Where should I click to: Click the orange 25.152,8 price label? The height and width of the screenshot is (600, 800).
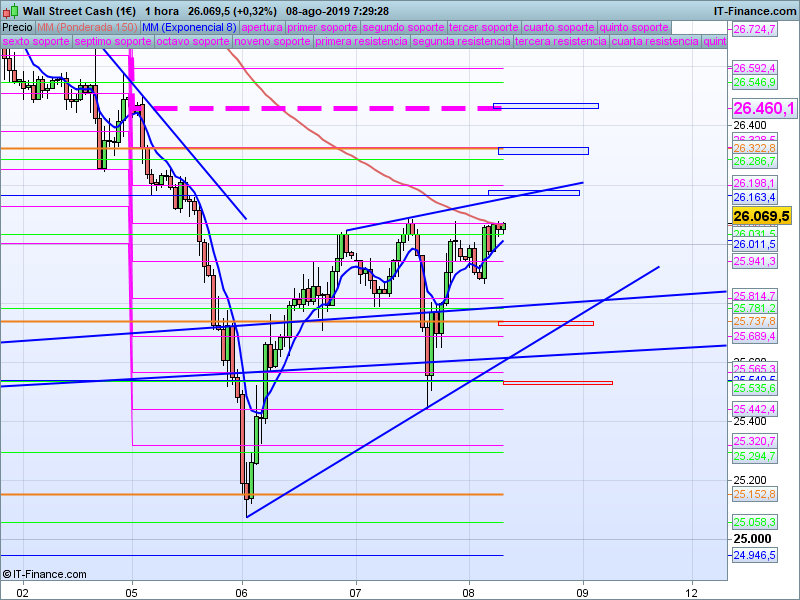755,494
